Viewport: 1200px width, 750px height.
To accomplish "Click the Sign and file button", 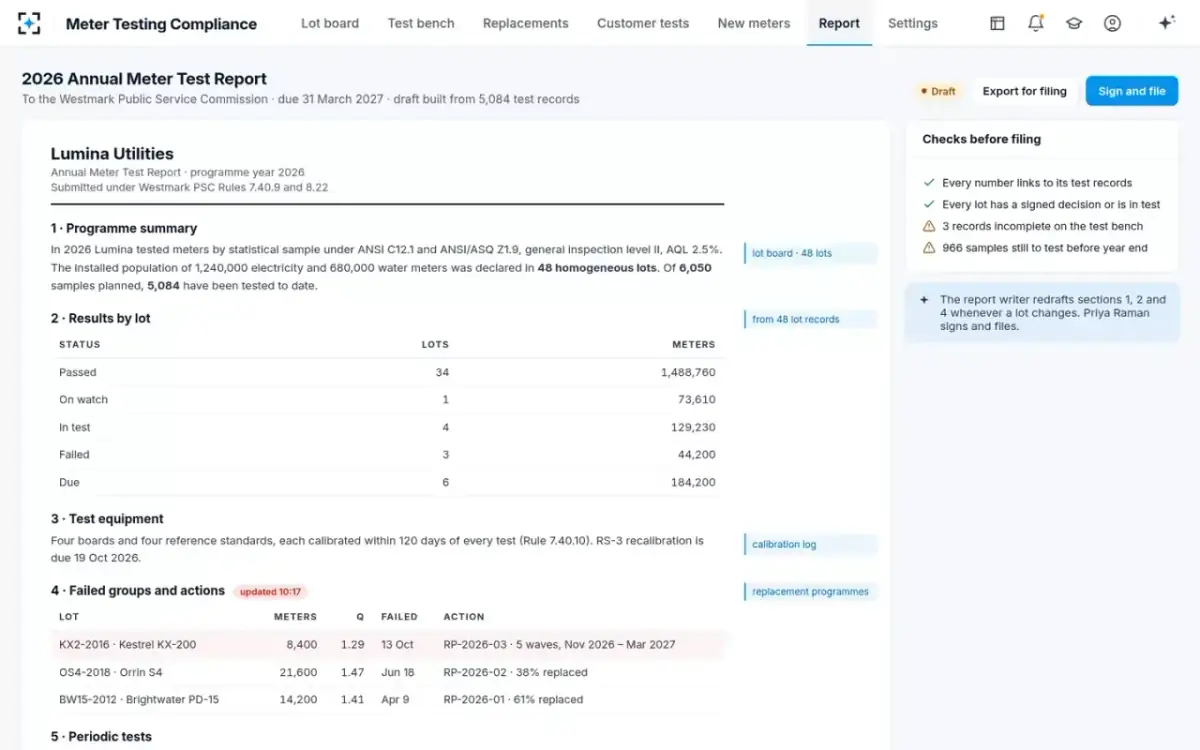I will click(1132, 91).
